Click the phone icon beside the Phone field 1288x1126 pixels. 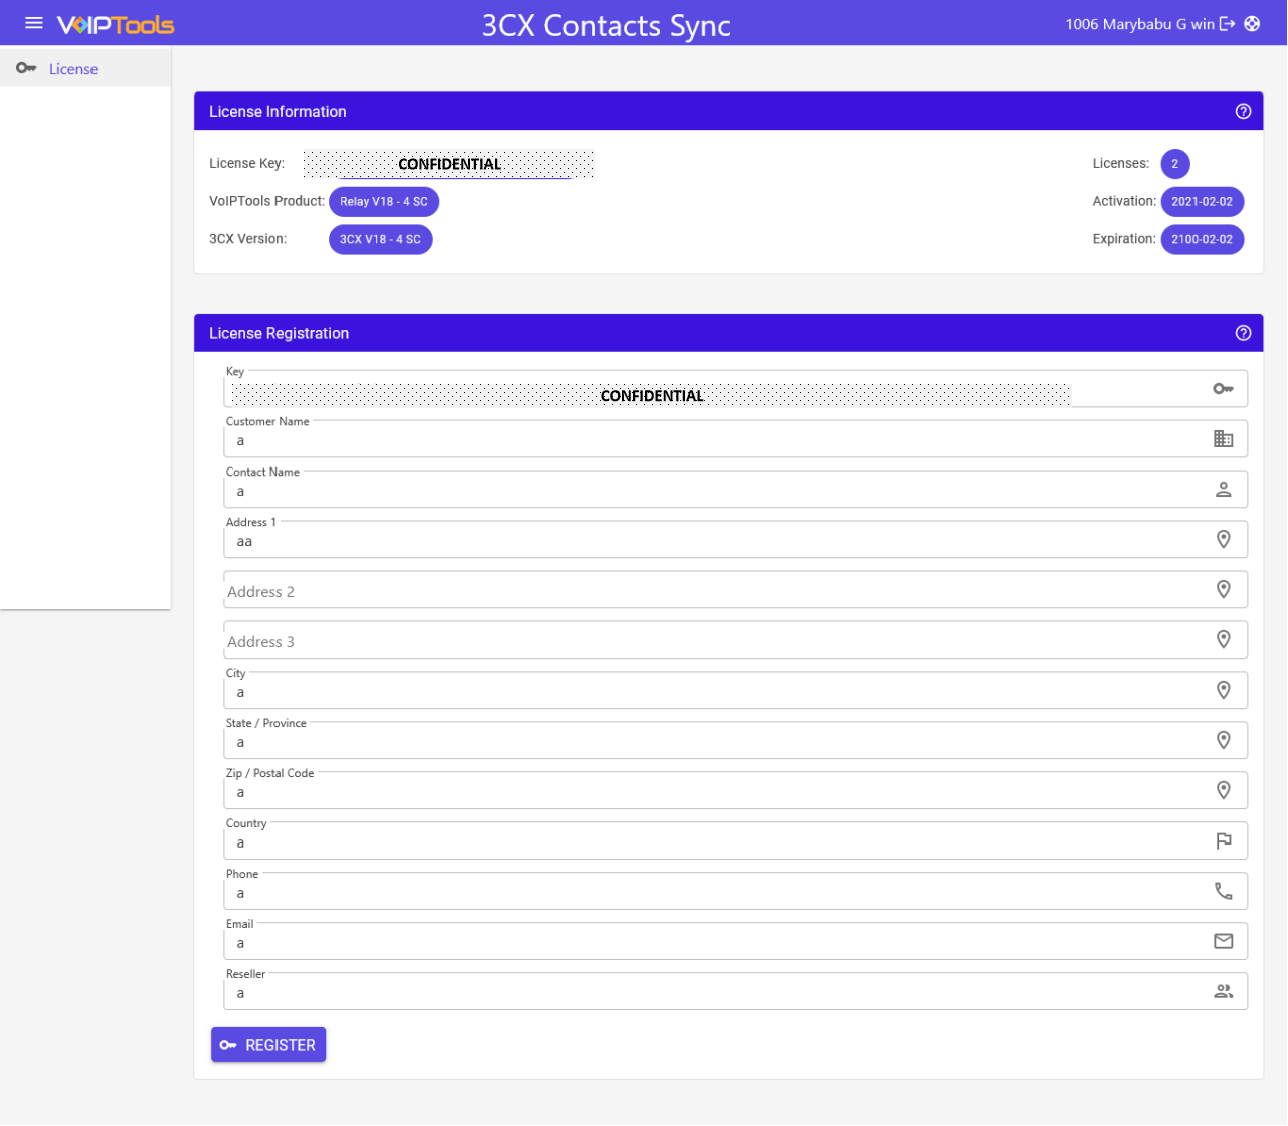click(x=1224, y=890)
